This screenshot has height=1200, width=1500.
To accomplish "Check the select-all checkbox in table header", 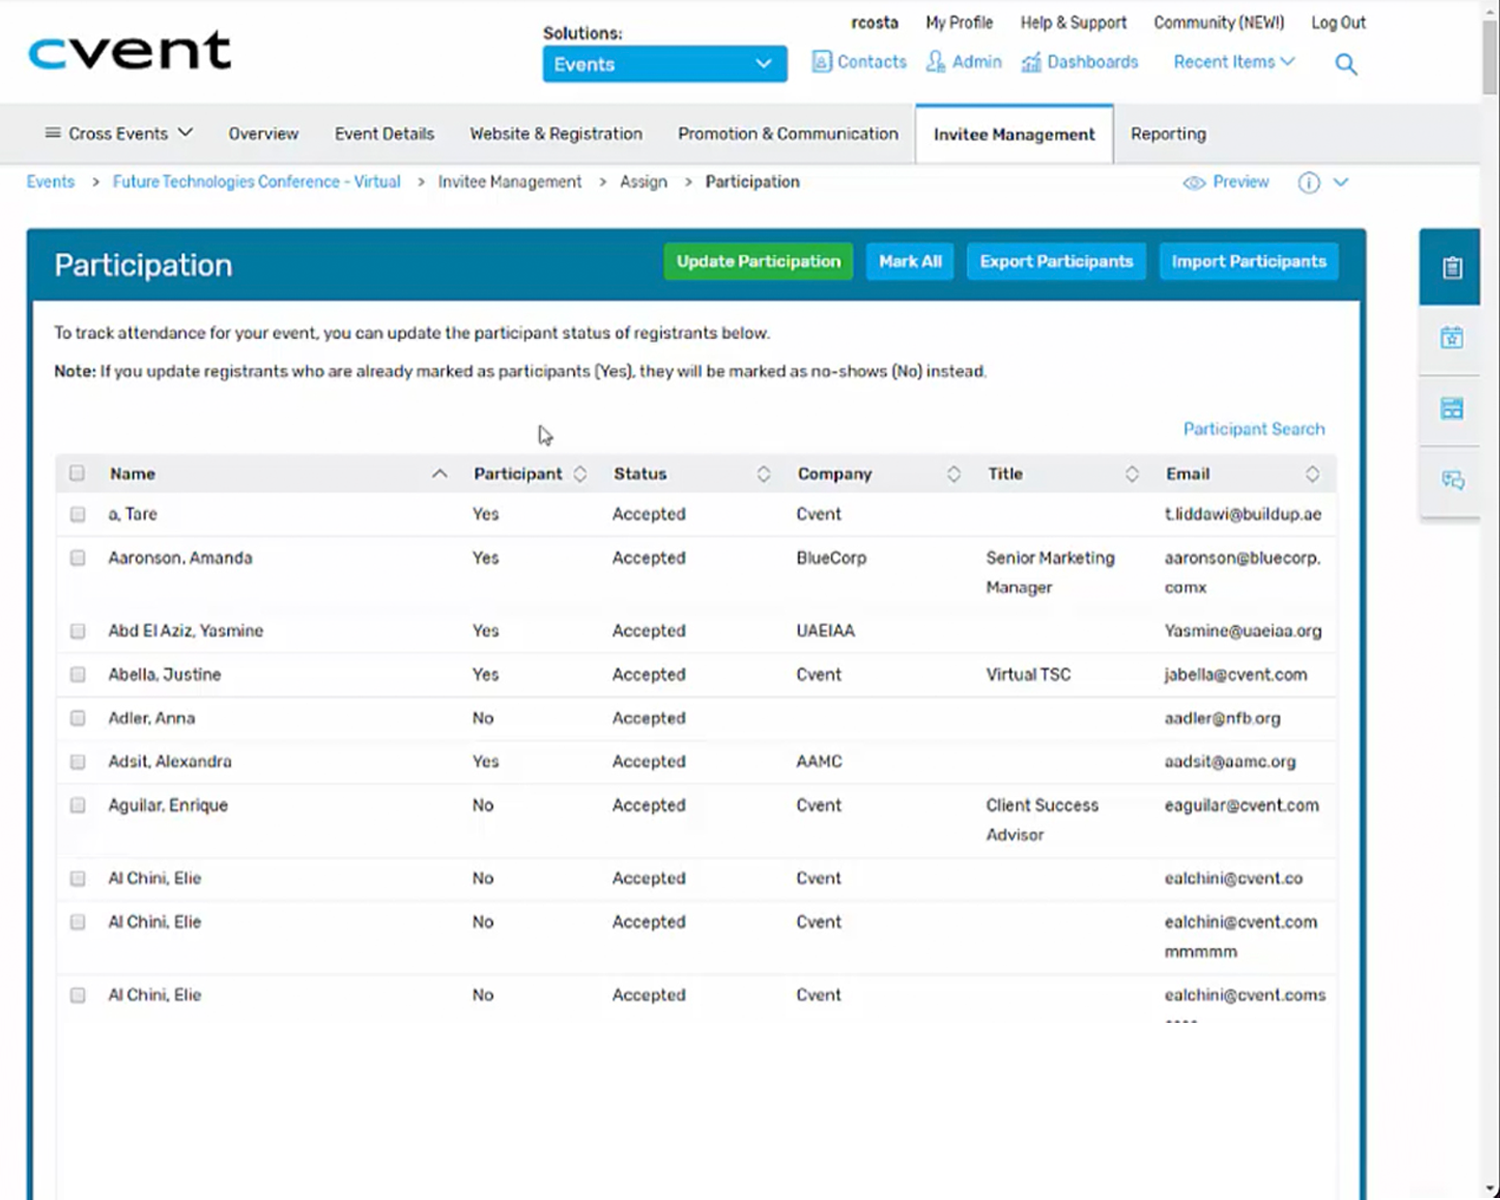I will (x=77, y=473).
